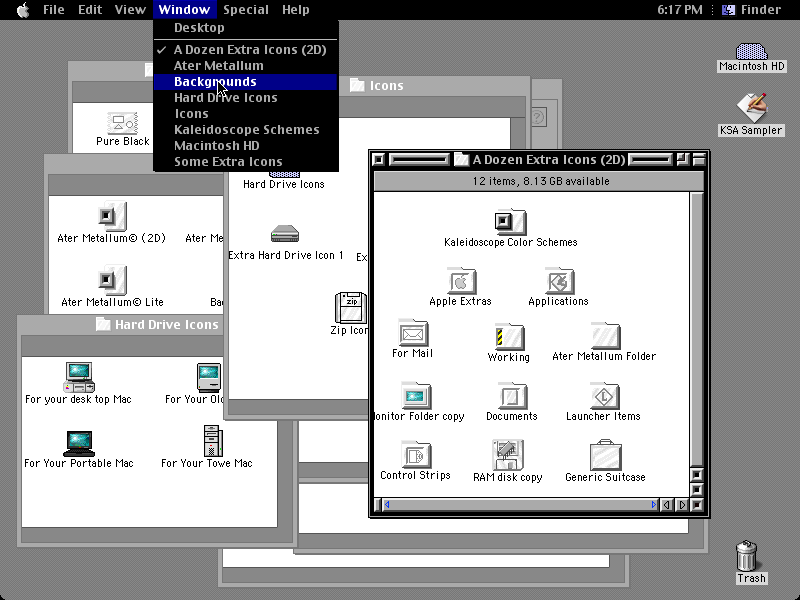Click the zoom box of A Dozen Extra Icons window

click(682, 160)
